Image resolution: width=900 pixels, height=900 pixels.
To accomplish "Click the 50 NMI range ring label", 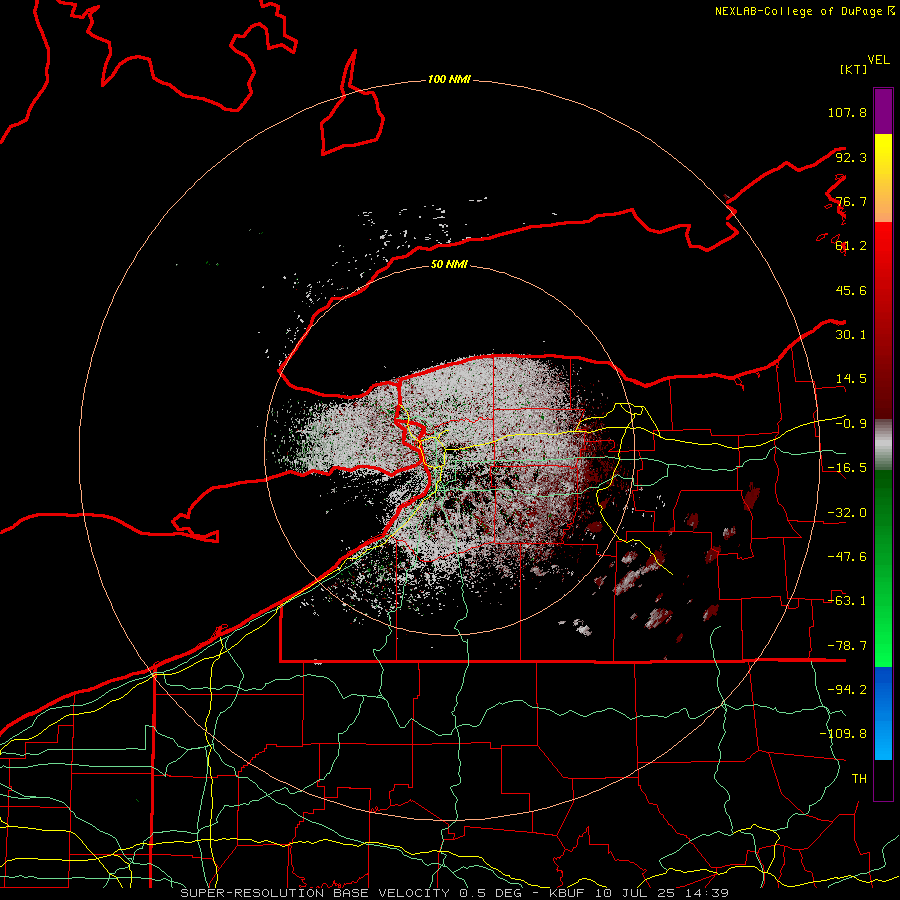I will pos(449,264).
